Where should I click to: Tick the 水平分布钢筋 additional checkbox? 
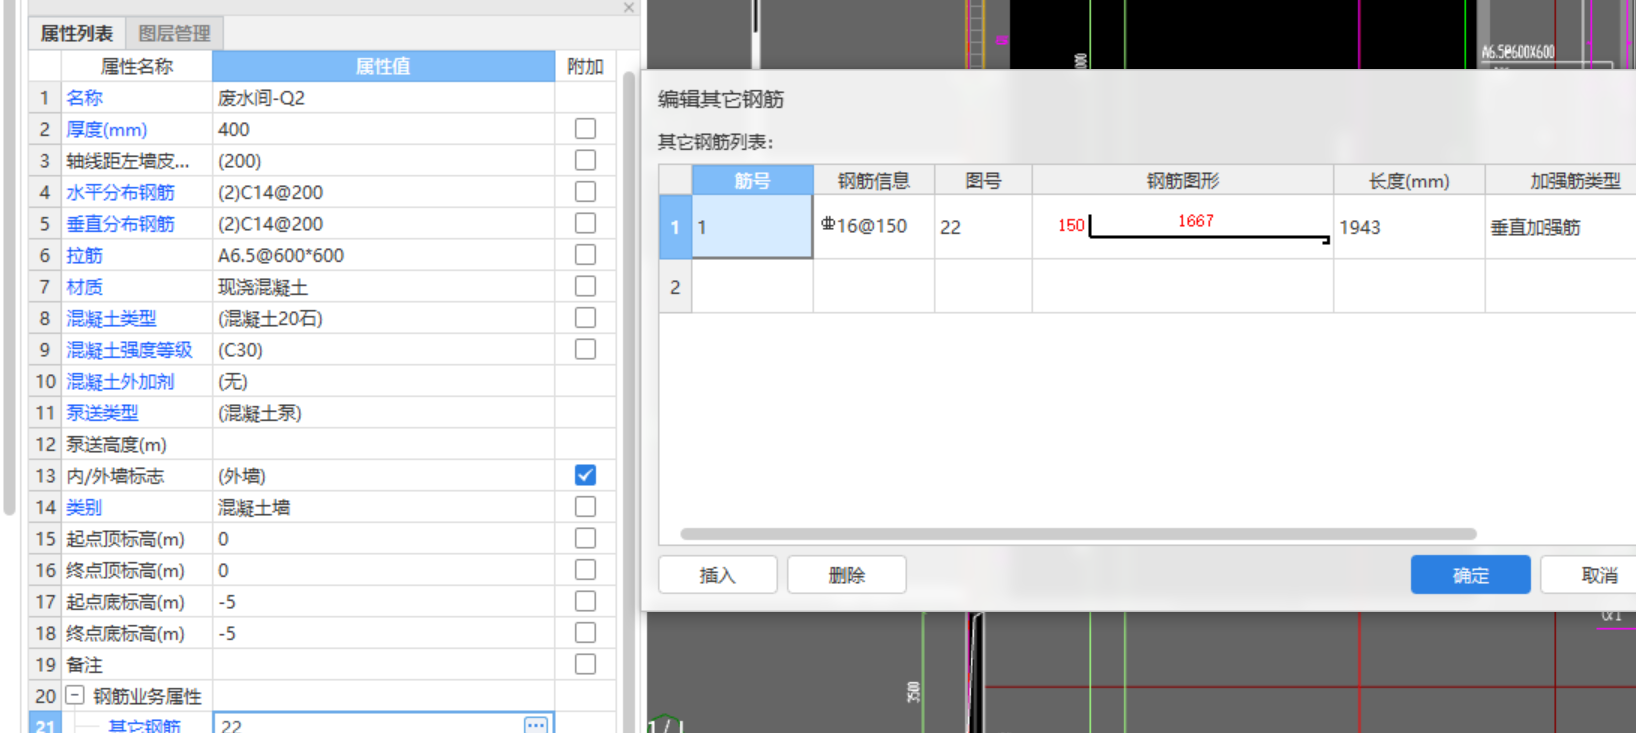585,192
